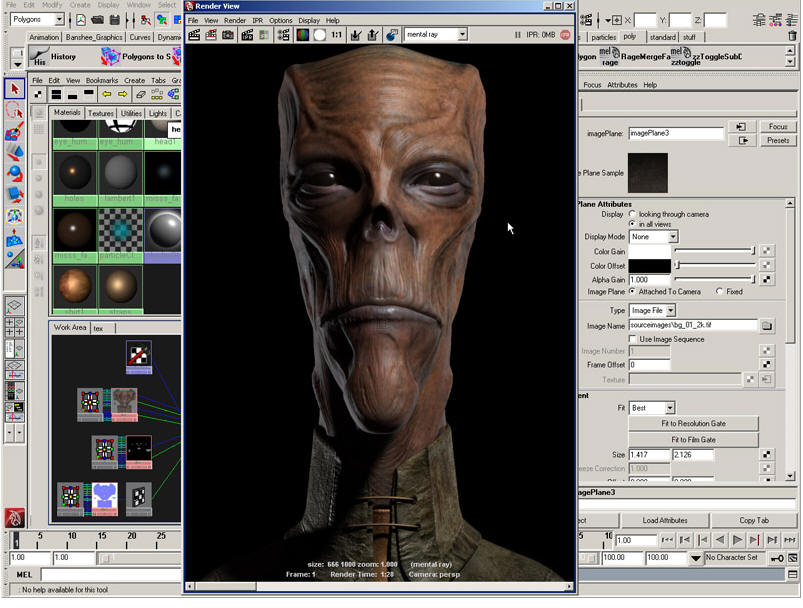Open Attributes menu in Attribute Editor
The height and width of the screenshot is (608, 803).
[622, 85]
